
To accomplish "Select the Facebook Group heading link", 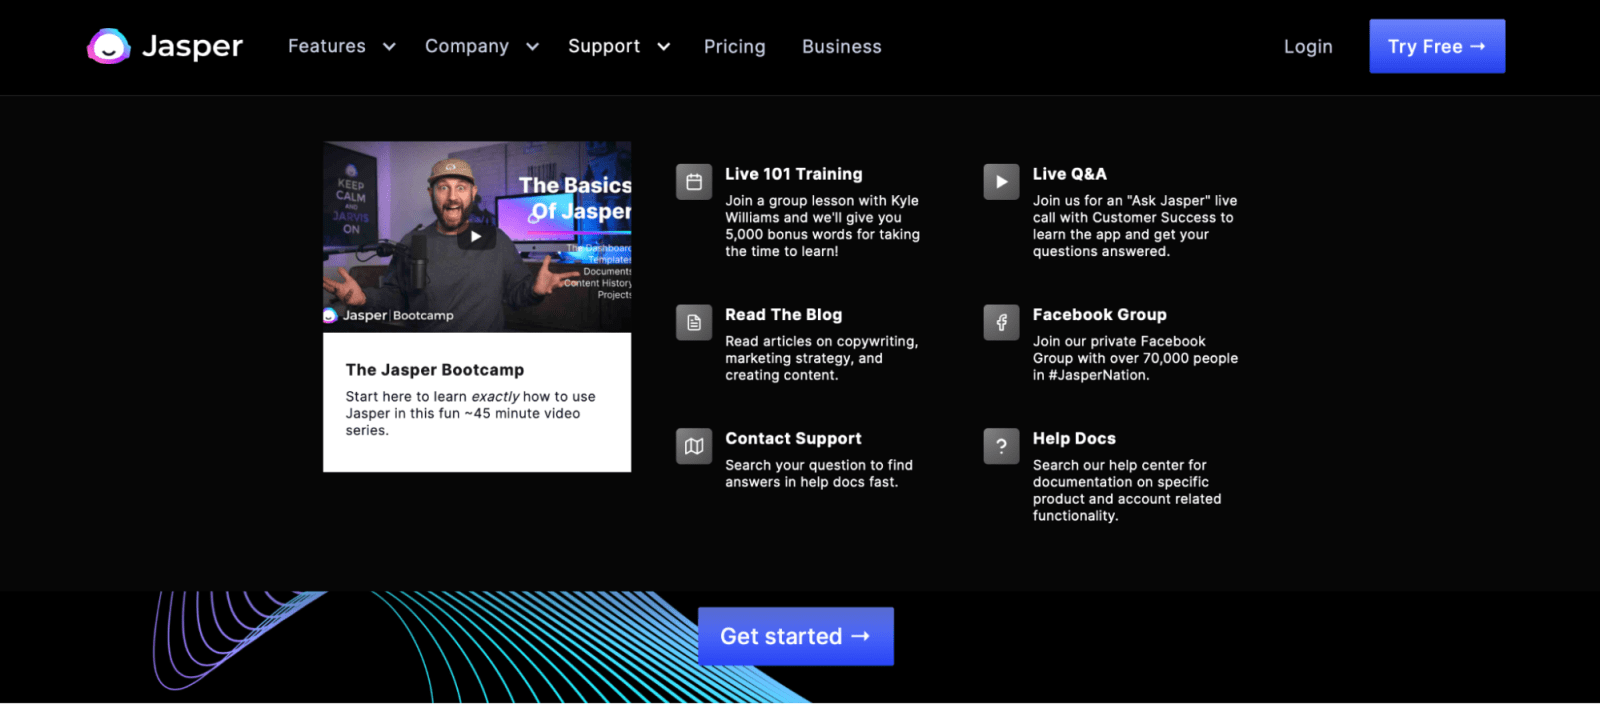I will click(x=1099, y=315).
